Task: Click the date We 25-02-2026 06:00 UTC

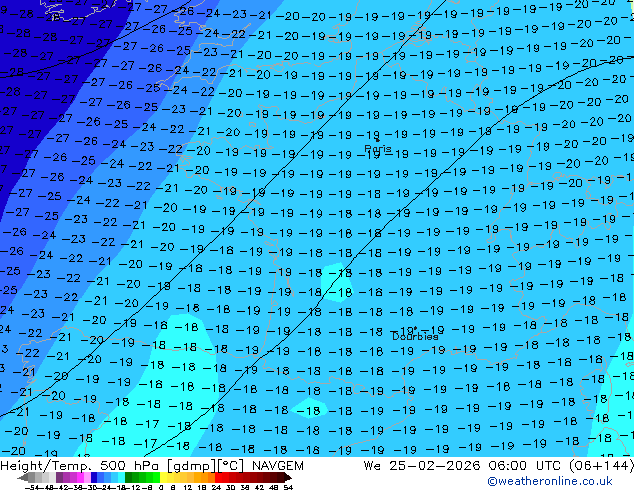Action: pos(462,466)
